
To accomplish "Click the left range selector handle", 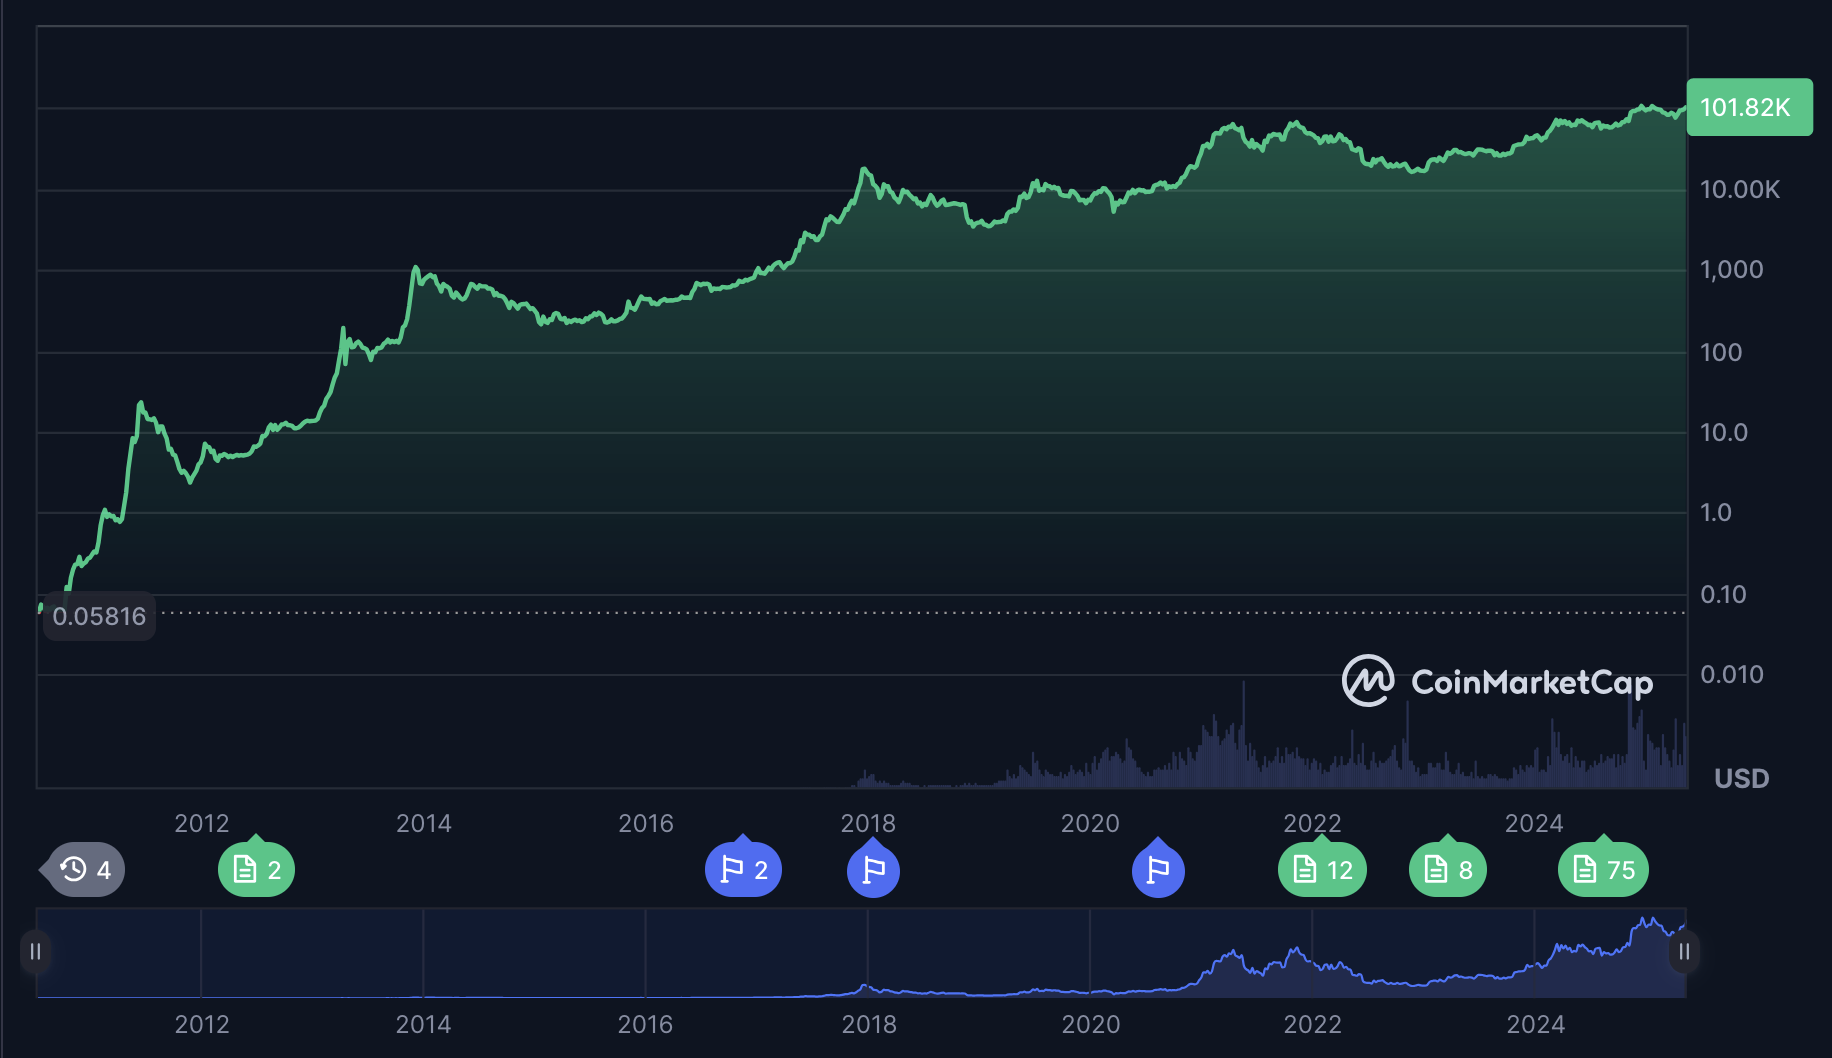I will tap(35, 951).
